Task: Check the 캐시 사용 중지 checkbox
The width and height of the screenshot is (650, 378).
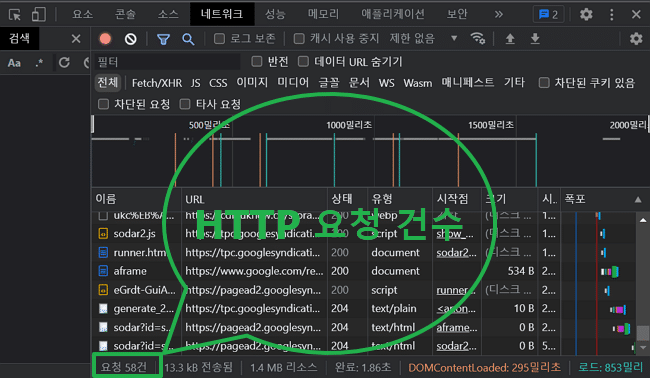Action: click(x=299, y=39)
